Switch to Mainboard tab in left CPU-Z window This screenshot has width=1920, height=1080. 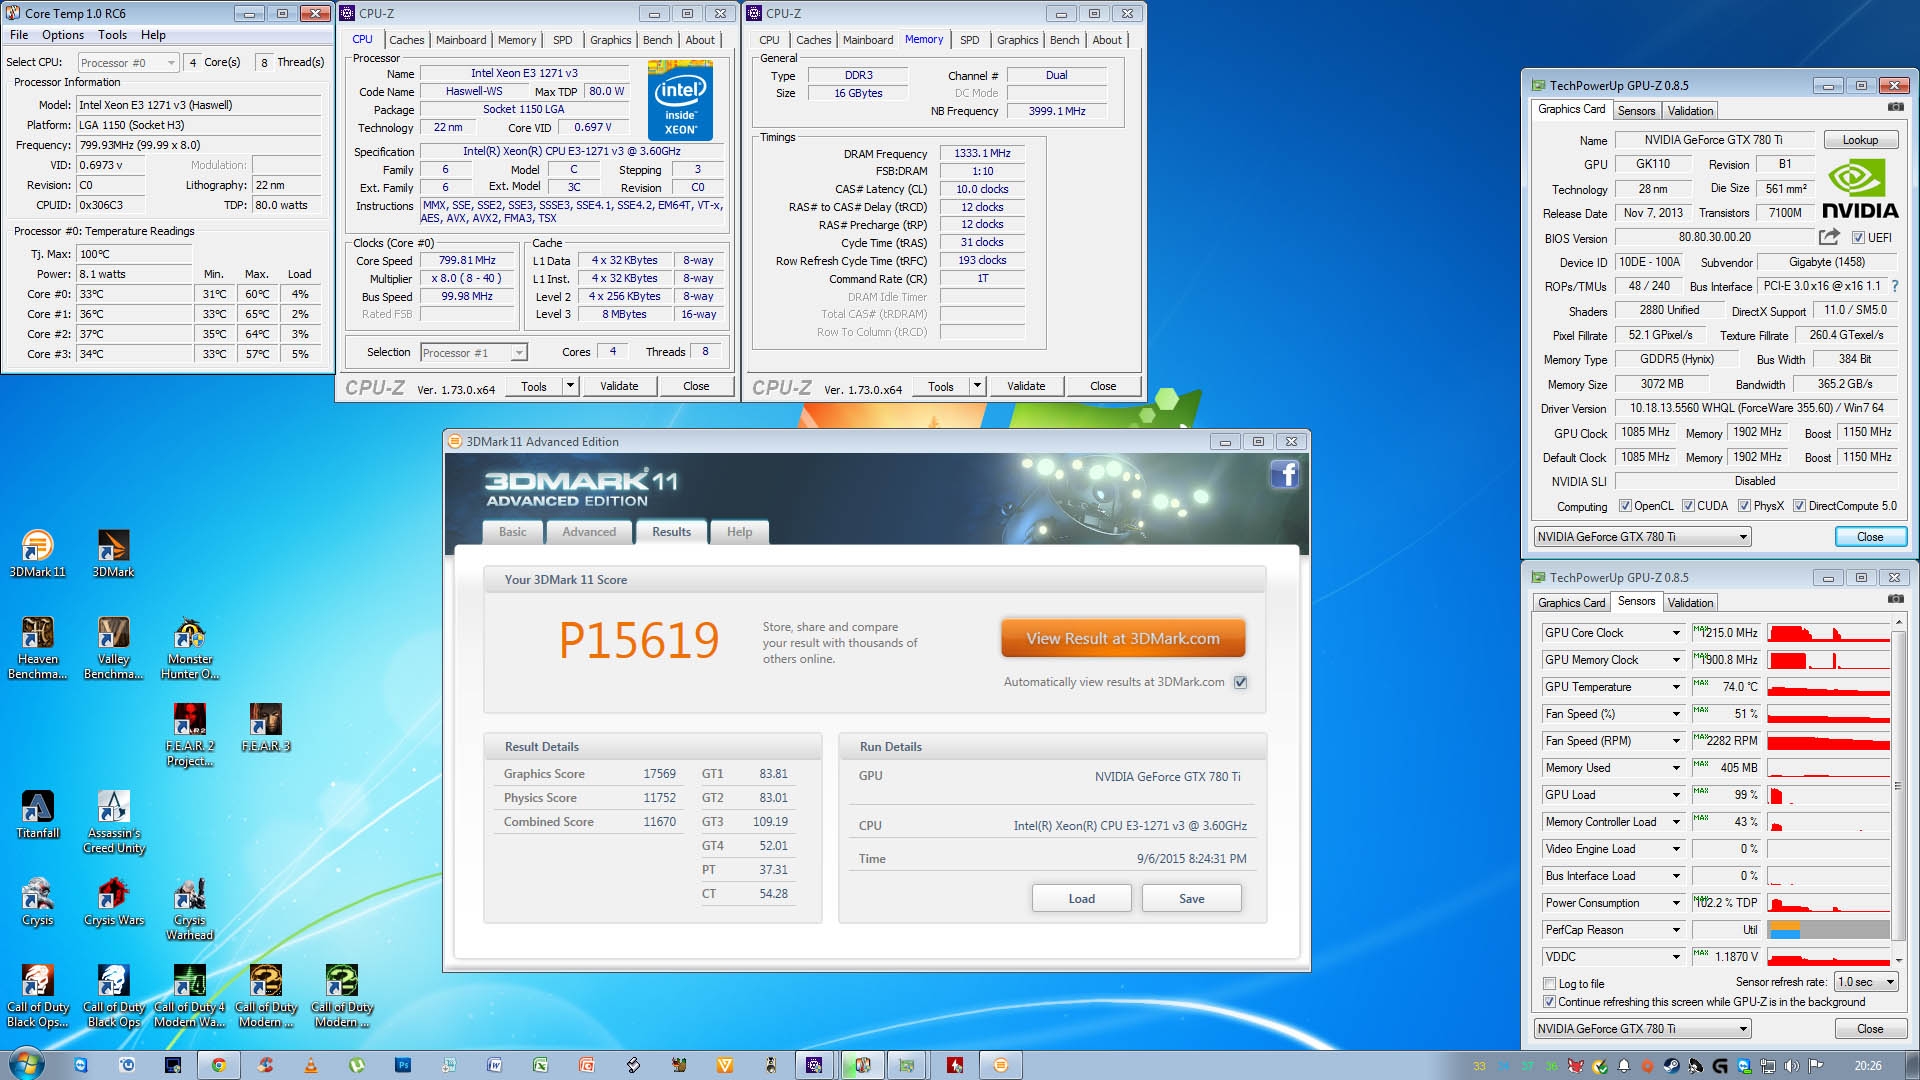coord(461,40)
